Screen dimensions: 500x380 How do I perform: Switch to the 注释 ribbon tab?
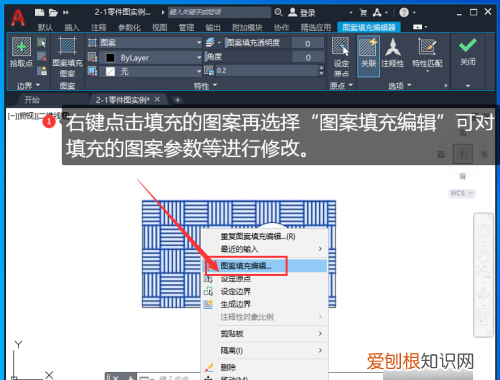tap(99, 27)
